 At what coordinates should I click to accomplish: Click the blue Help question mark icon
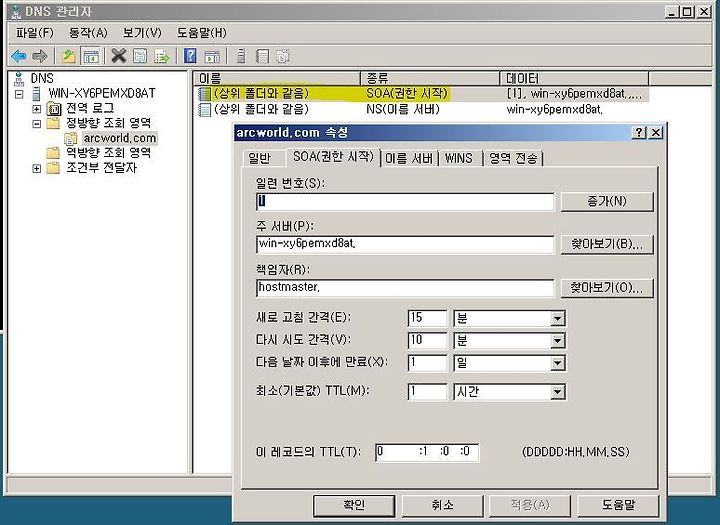click(190, 56)
